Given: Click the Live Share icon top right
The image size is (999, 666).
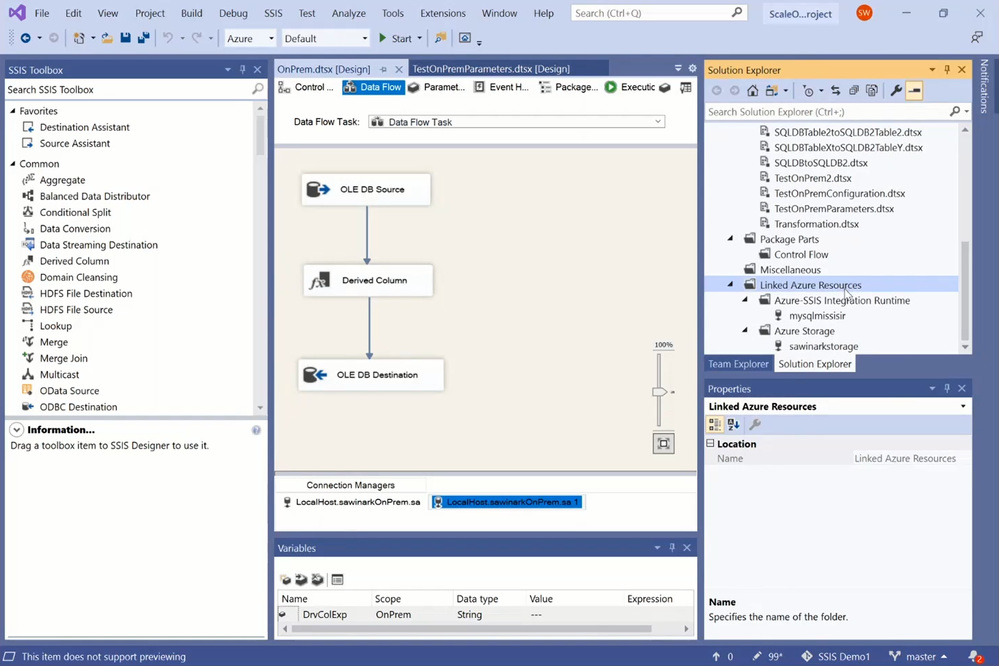Looking at the screenshot, I should [977, 38].
